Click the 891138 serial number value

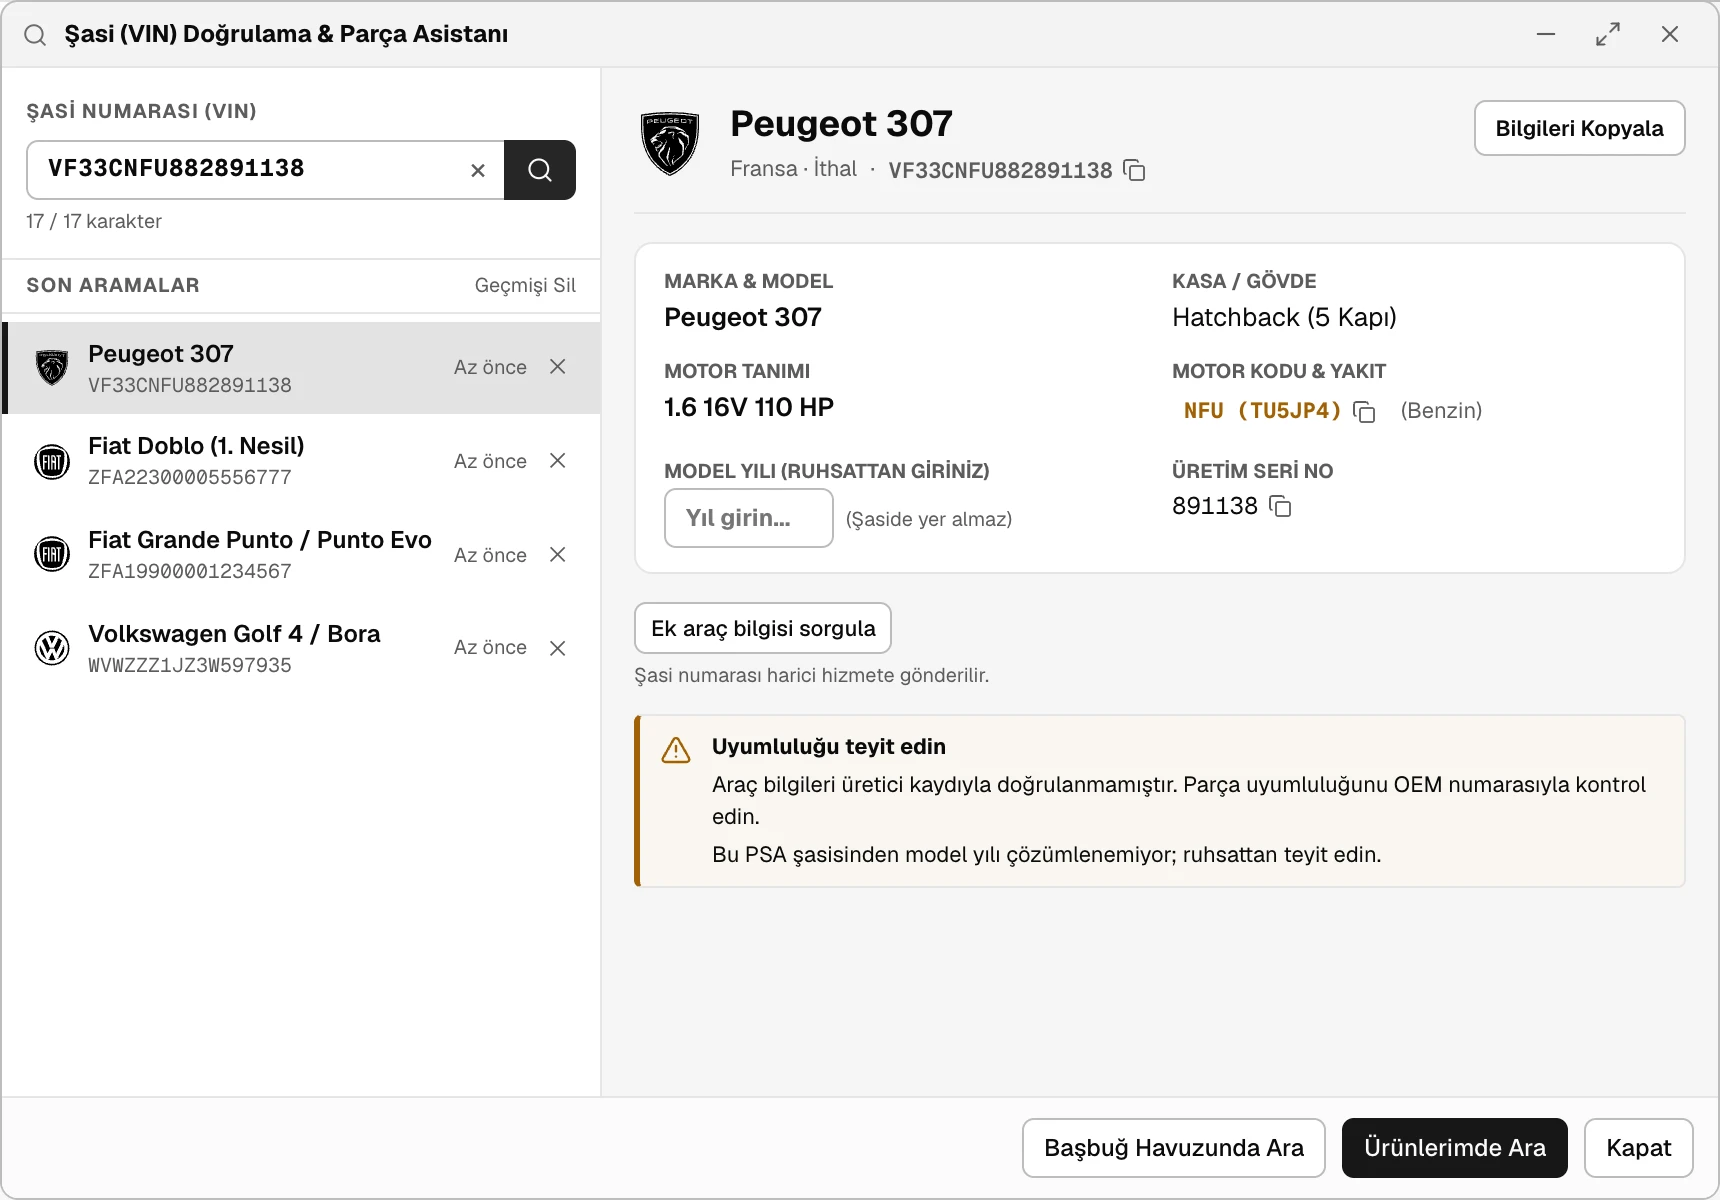pos(1215,506)
